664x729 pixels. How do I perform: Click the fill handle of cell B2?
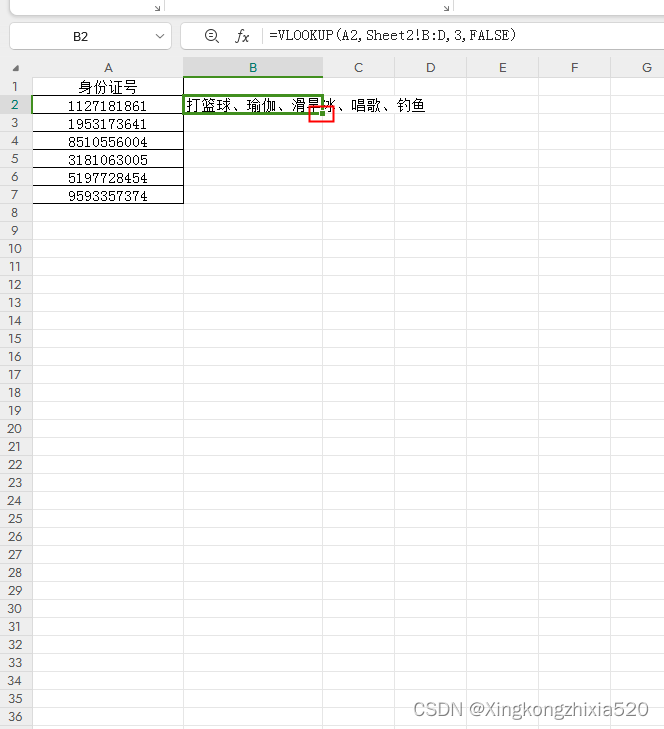pos(323,113)
